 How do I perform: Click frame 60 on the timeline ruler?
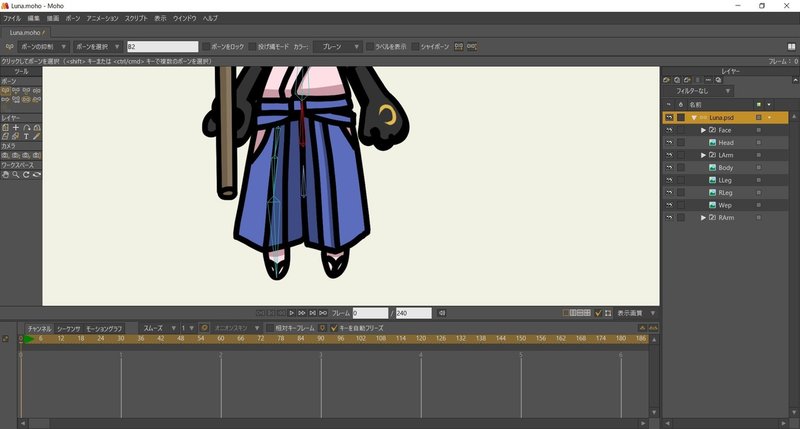click(x=220, y=339)
